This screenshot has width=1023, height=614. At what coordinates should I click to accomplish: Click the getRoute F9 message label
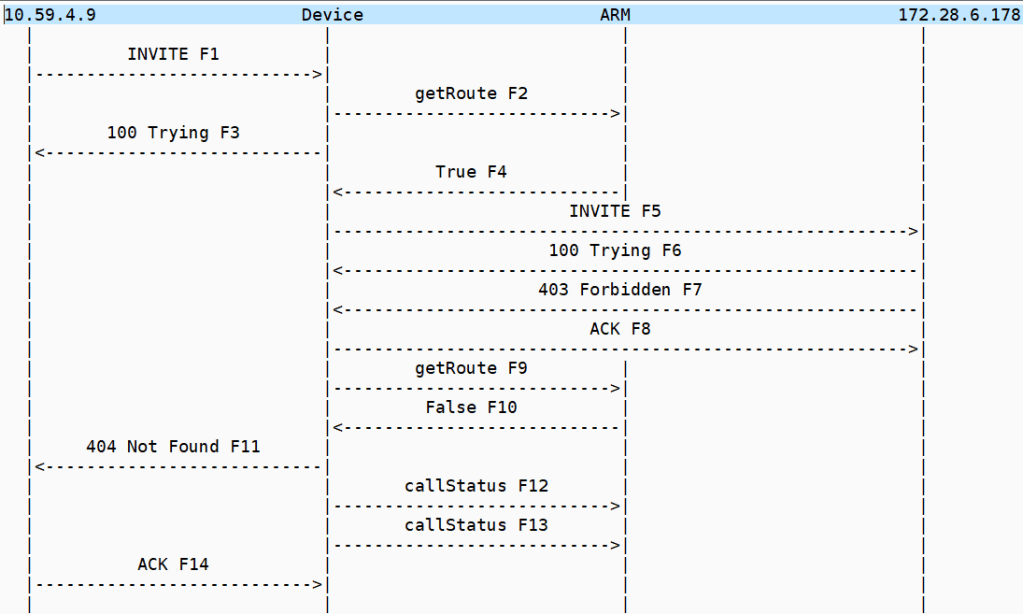[471, 368]
